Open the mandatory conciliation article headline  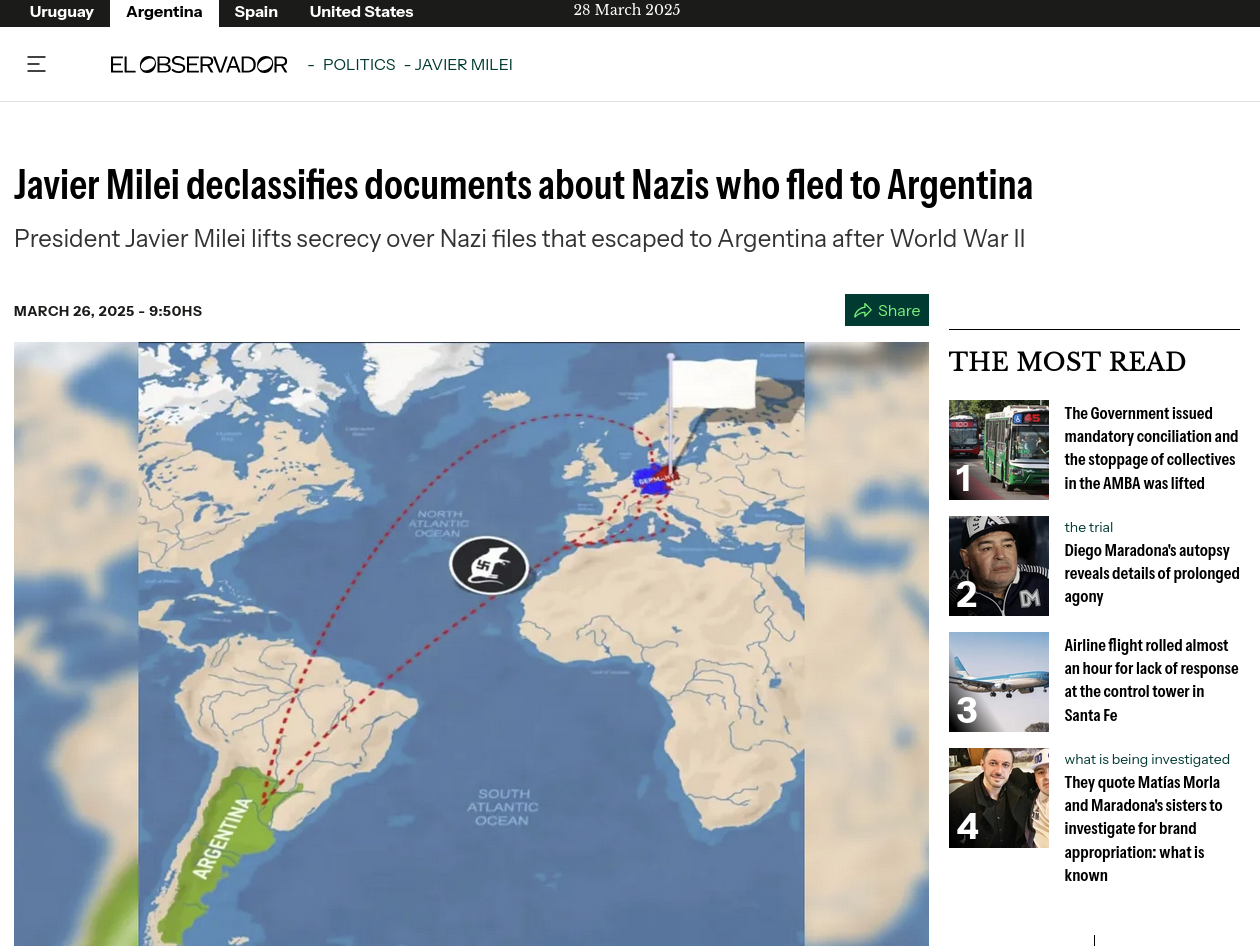pyautogui.click(x=1151, y=448)
